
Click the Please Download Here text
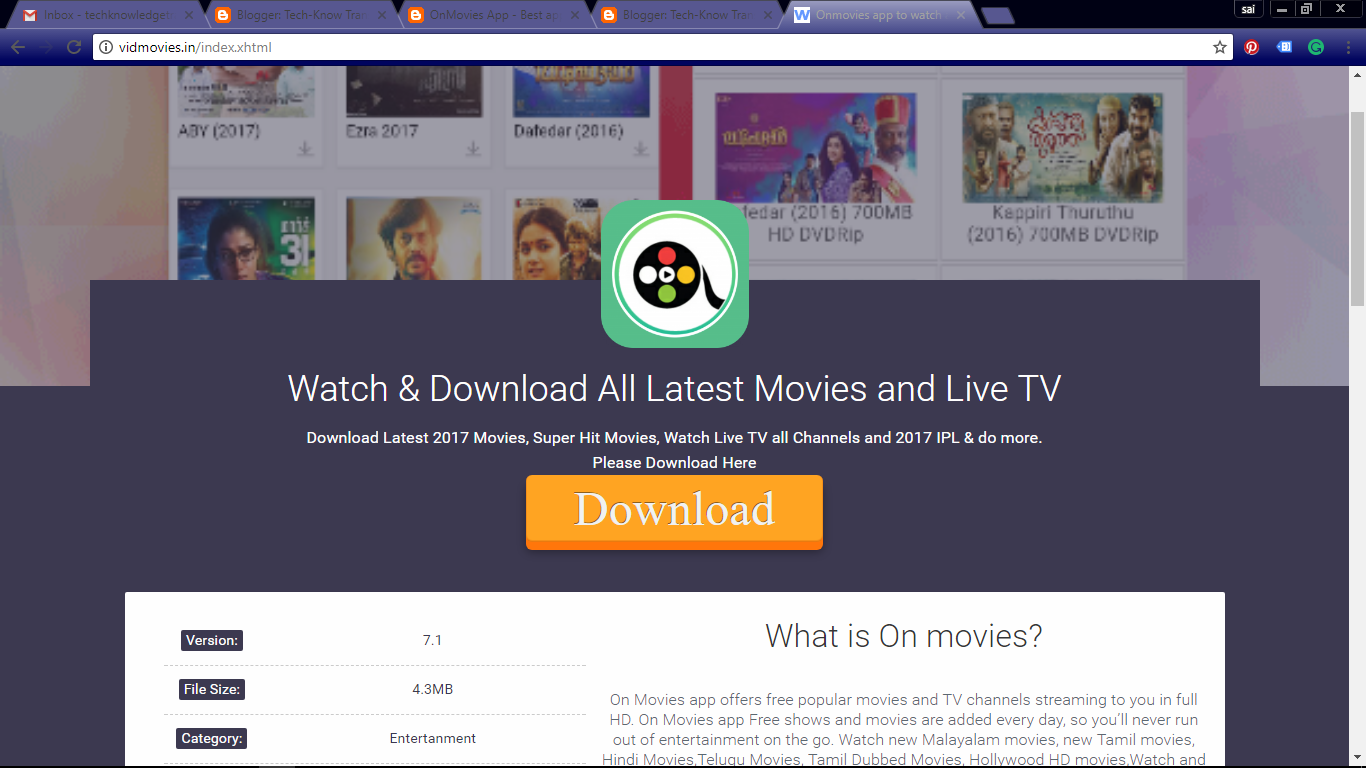tap(674, 462)
